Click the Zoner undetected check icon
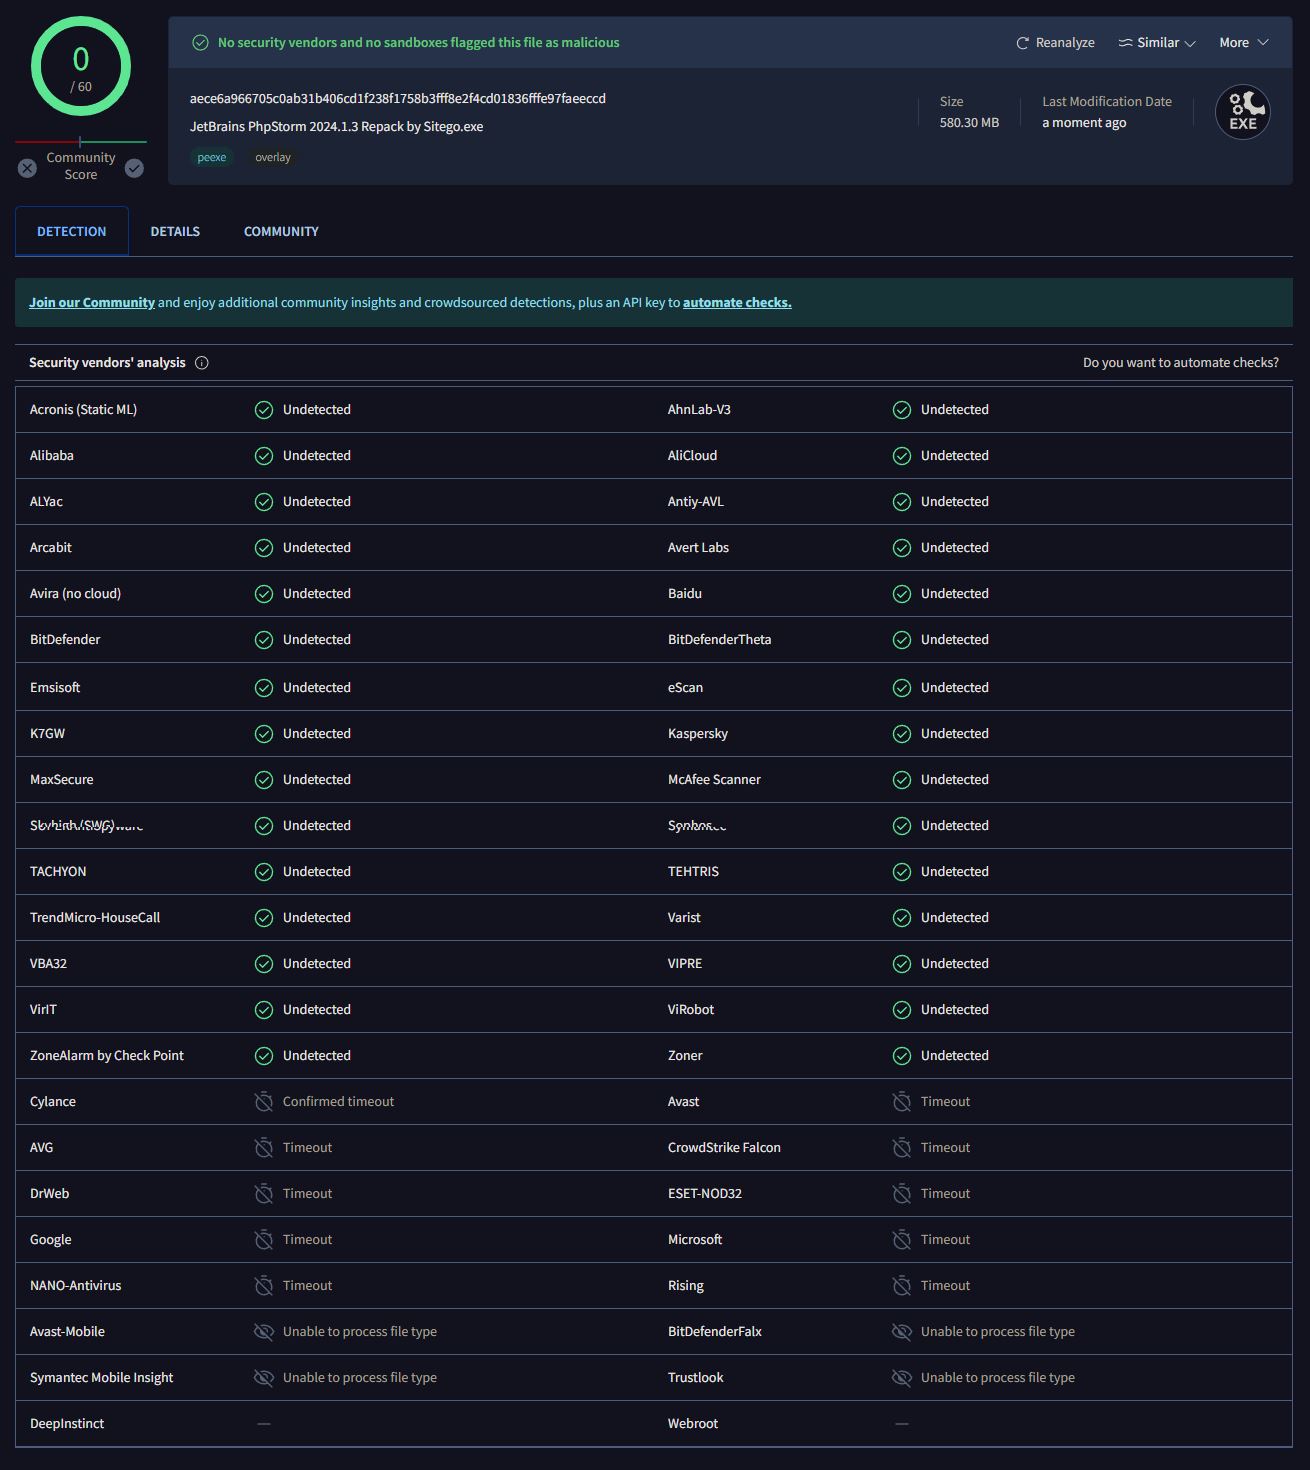Screen dimensions: 1310x1470 point(902,1056)
